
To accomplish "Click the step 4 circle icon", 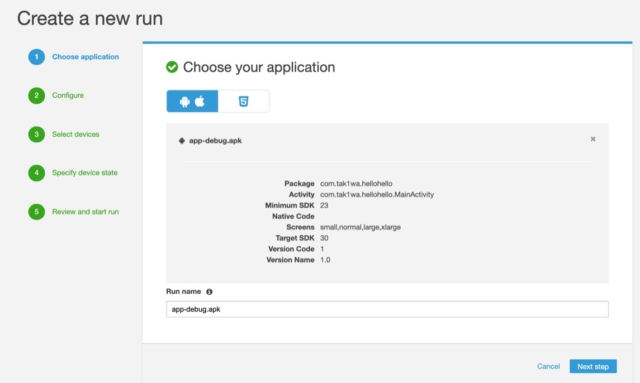I will click(x=36, y=173).
